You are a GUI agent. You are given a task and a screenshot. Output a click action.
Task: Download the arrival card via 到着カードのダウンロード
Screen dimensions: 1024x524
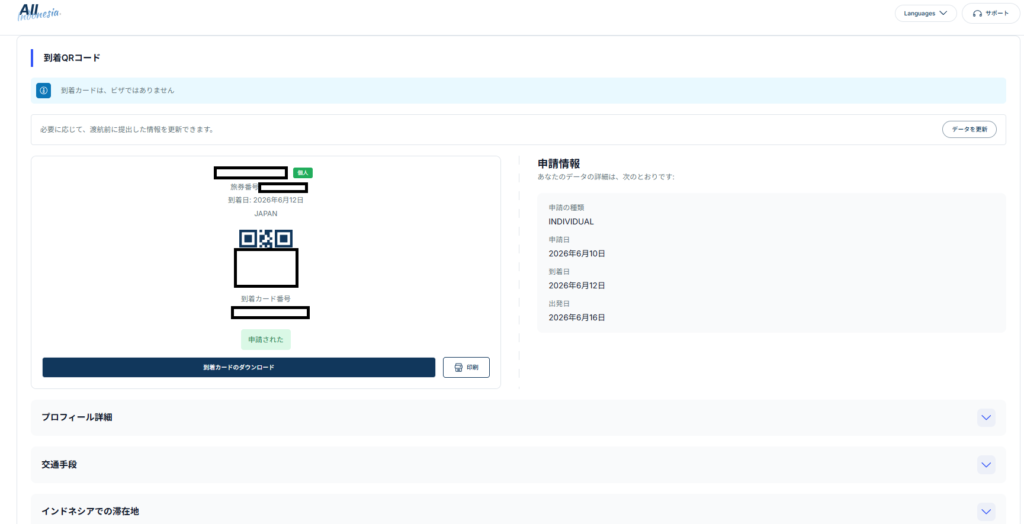[x=239, y=367]
